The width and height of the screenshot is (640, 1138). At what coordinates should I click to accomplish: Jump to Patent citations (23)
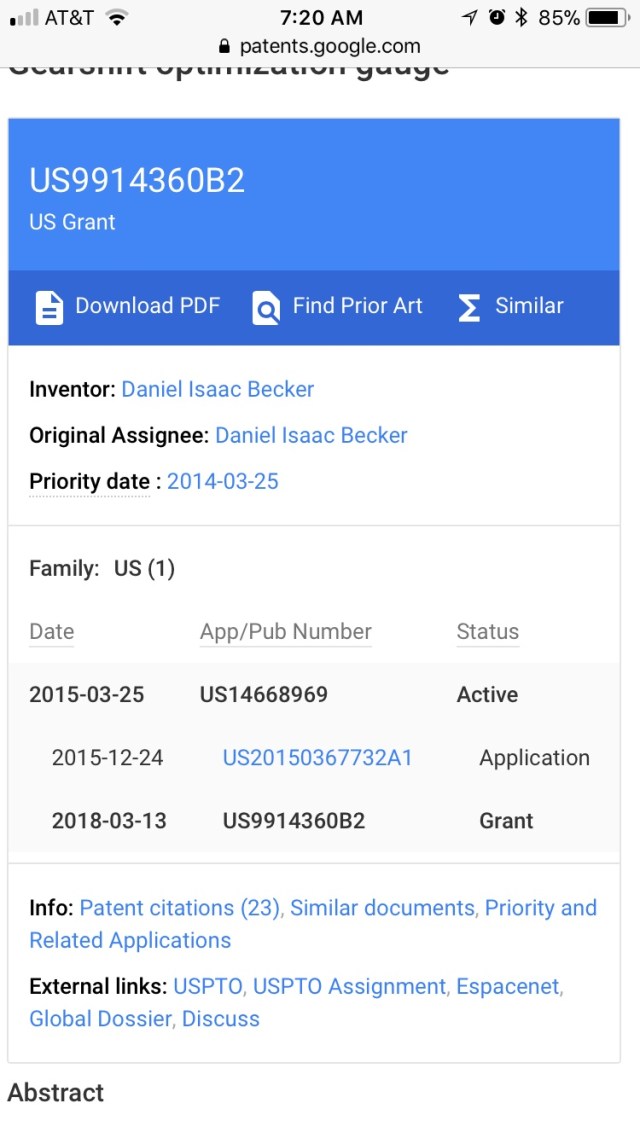coord(181,908)
